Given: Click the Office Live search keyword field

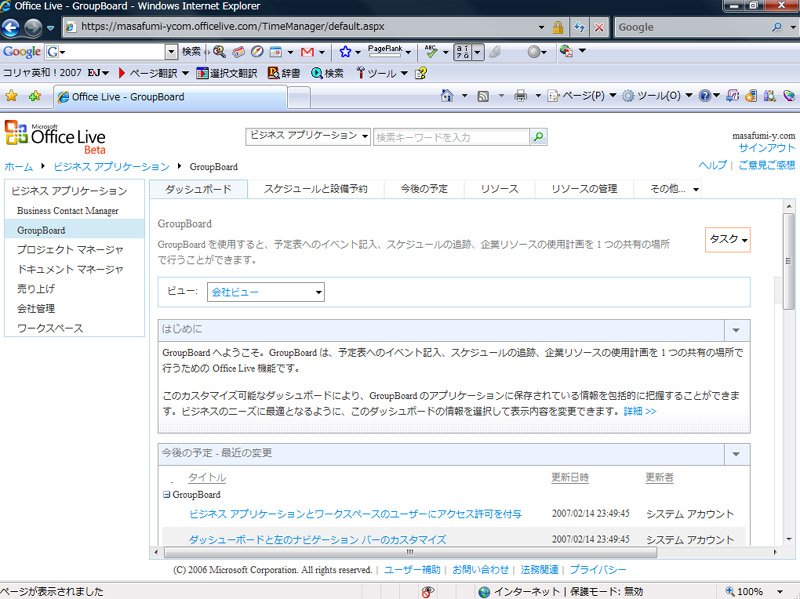Looking at the screenshot, I should [x=451, y=137].
